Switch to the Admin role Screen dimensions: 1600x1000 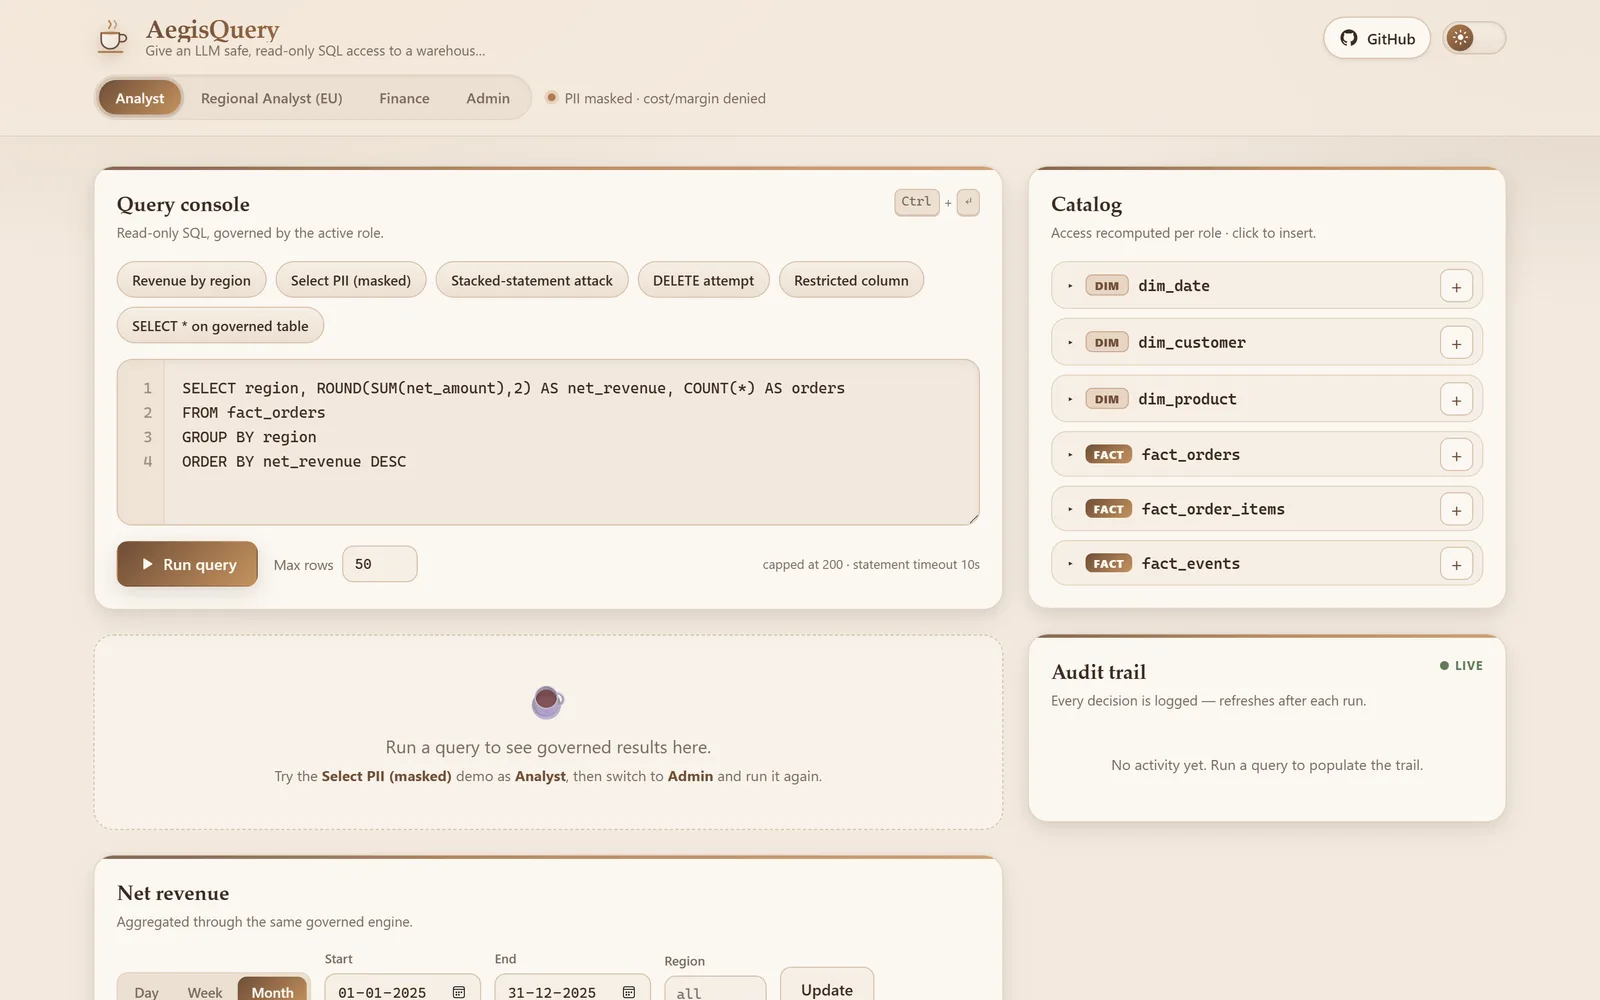click(488, 98)
